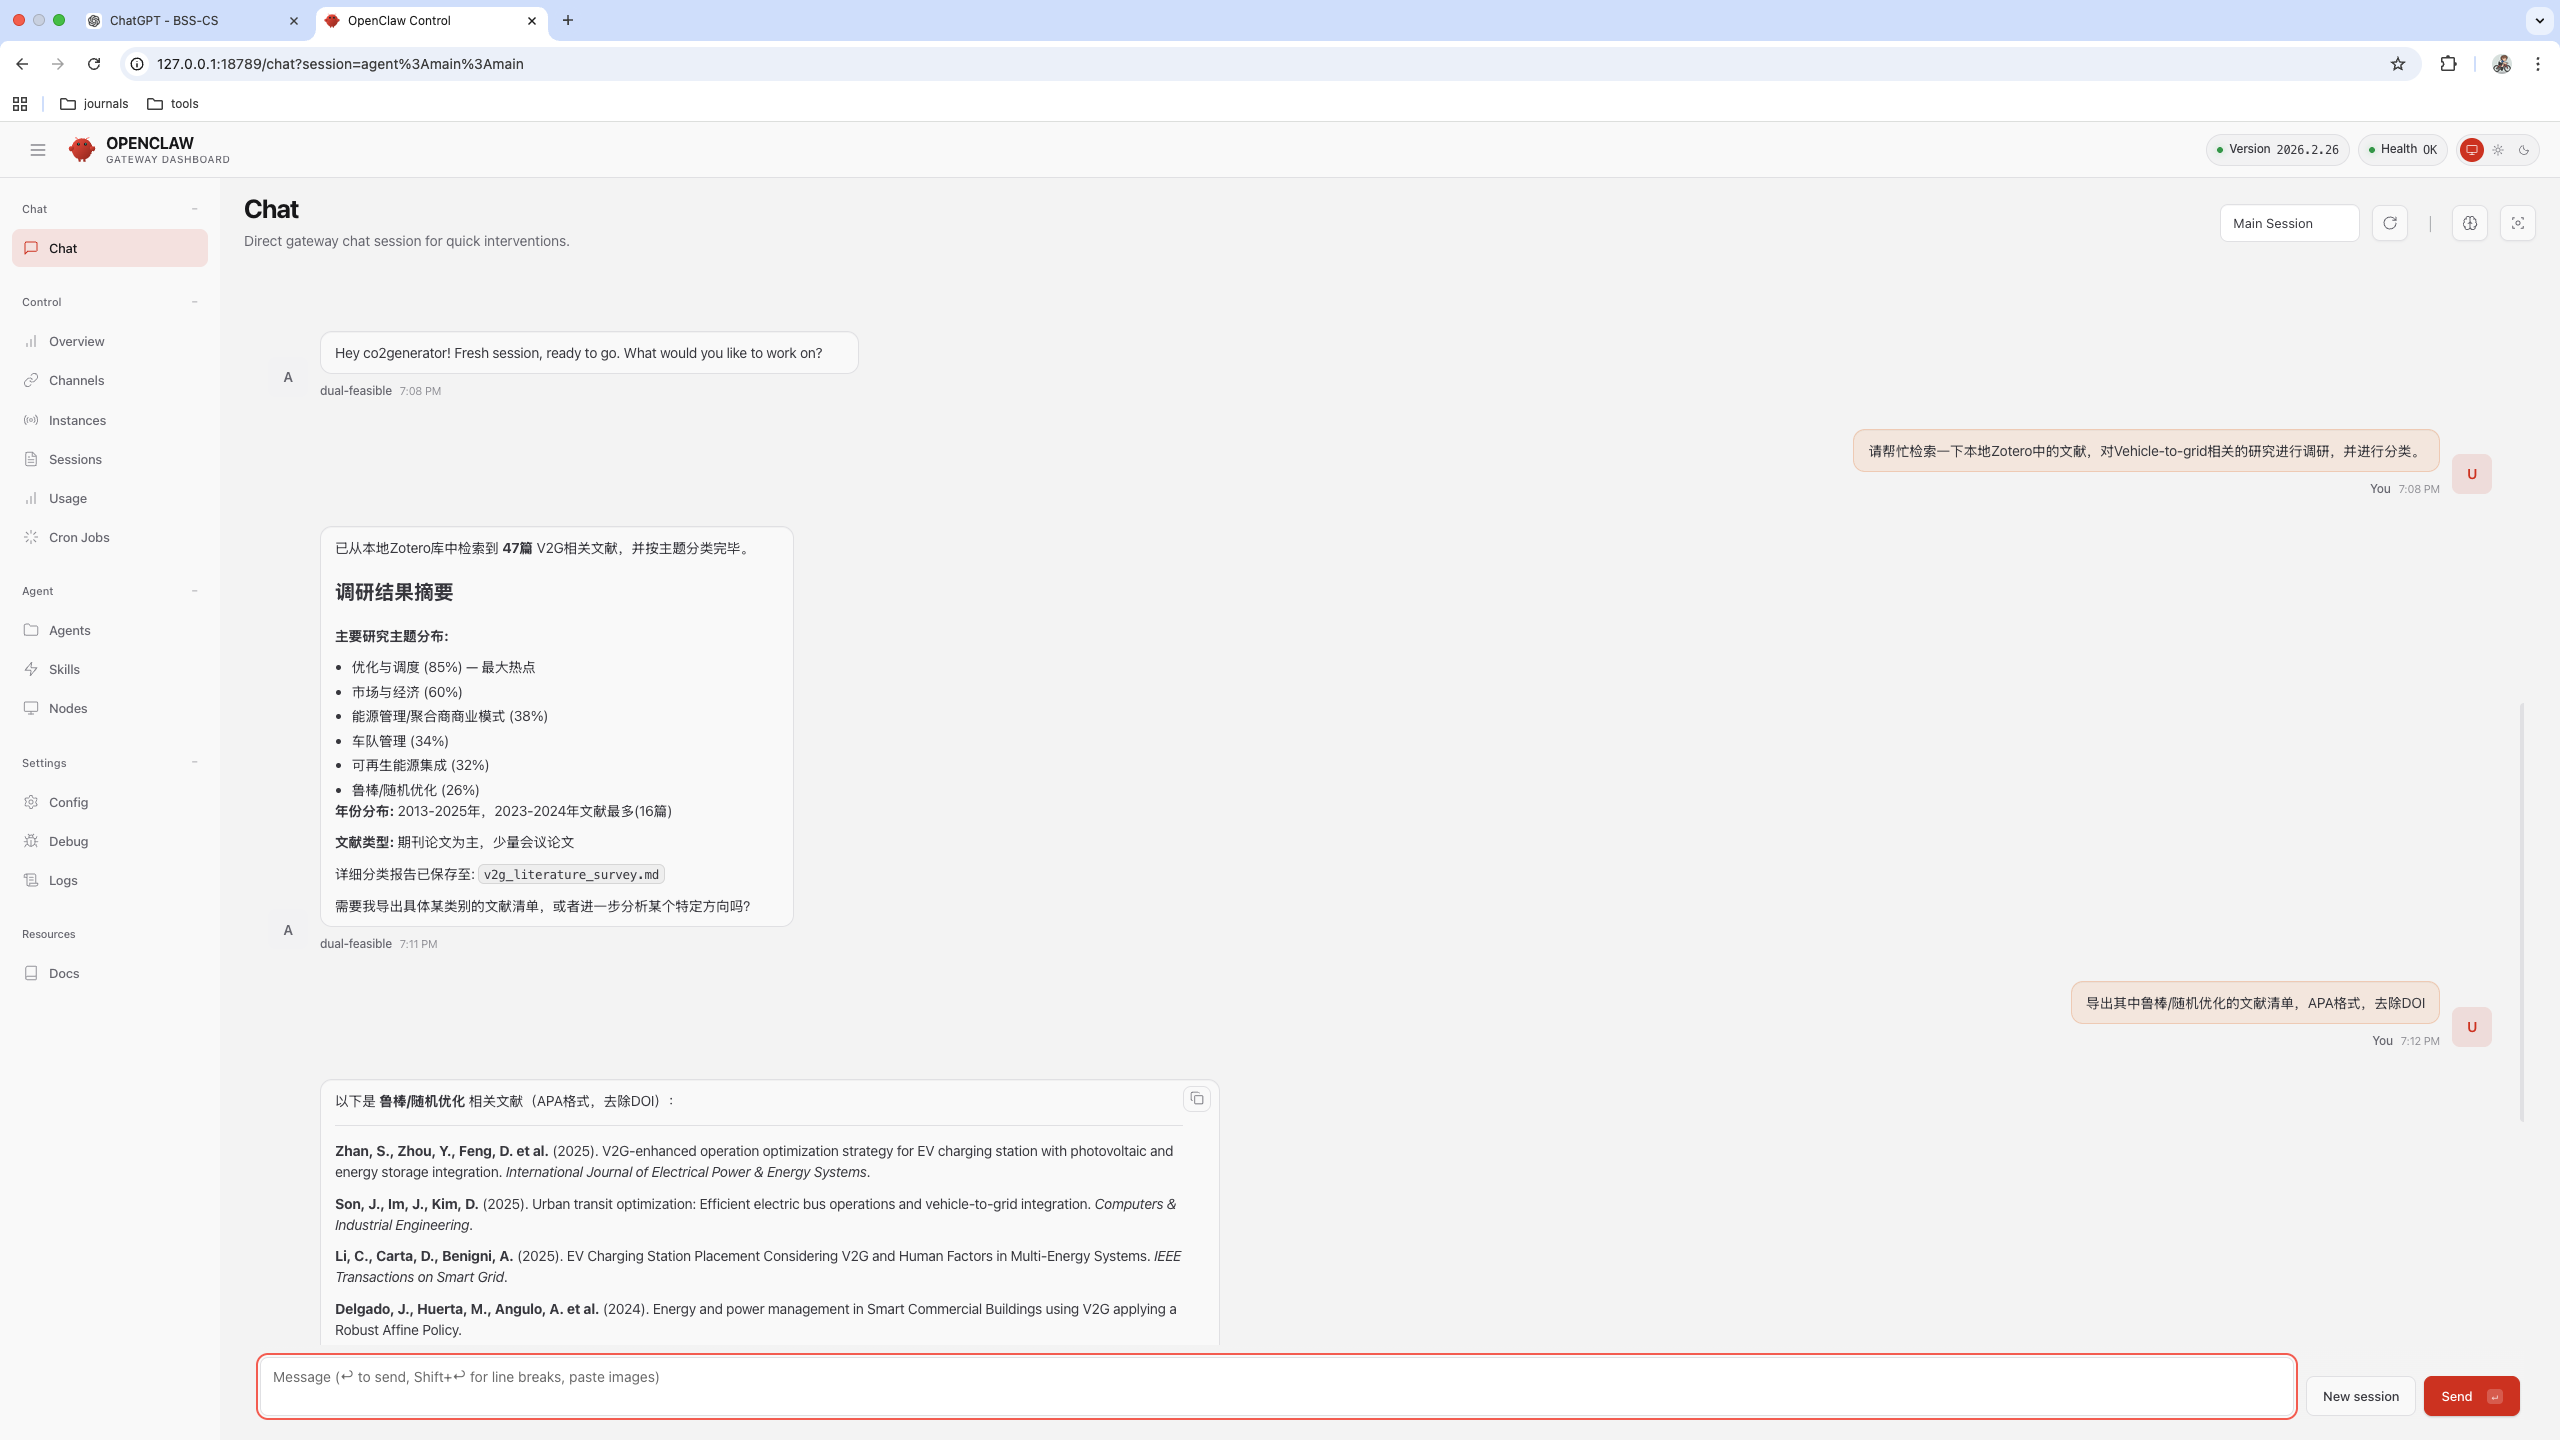Screen dimensions: 2560x1440
Task: Collapse the Control sidebar section
Action: point(194,302)
